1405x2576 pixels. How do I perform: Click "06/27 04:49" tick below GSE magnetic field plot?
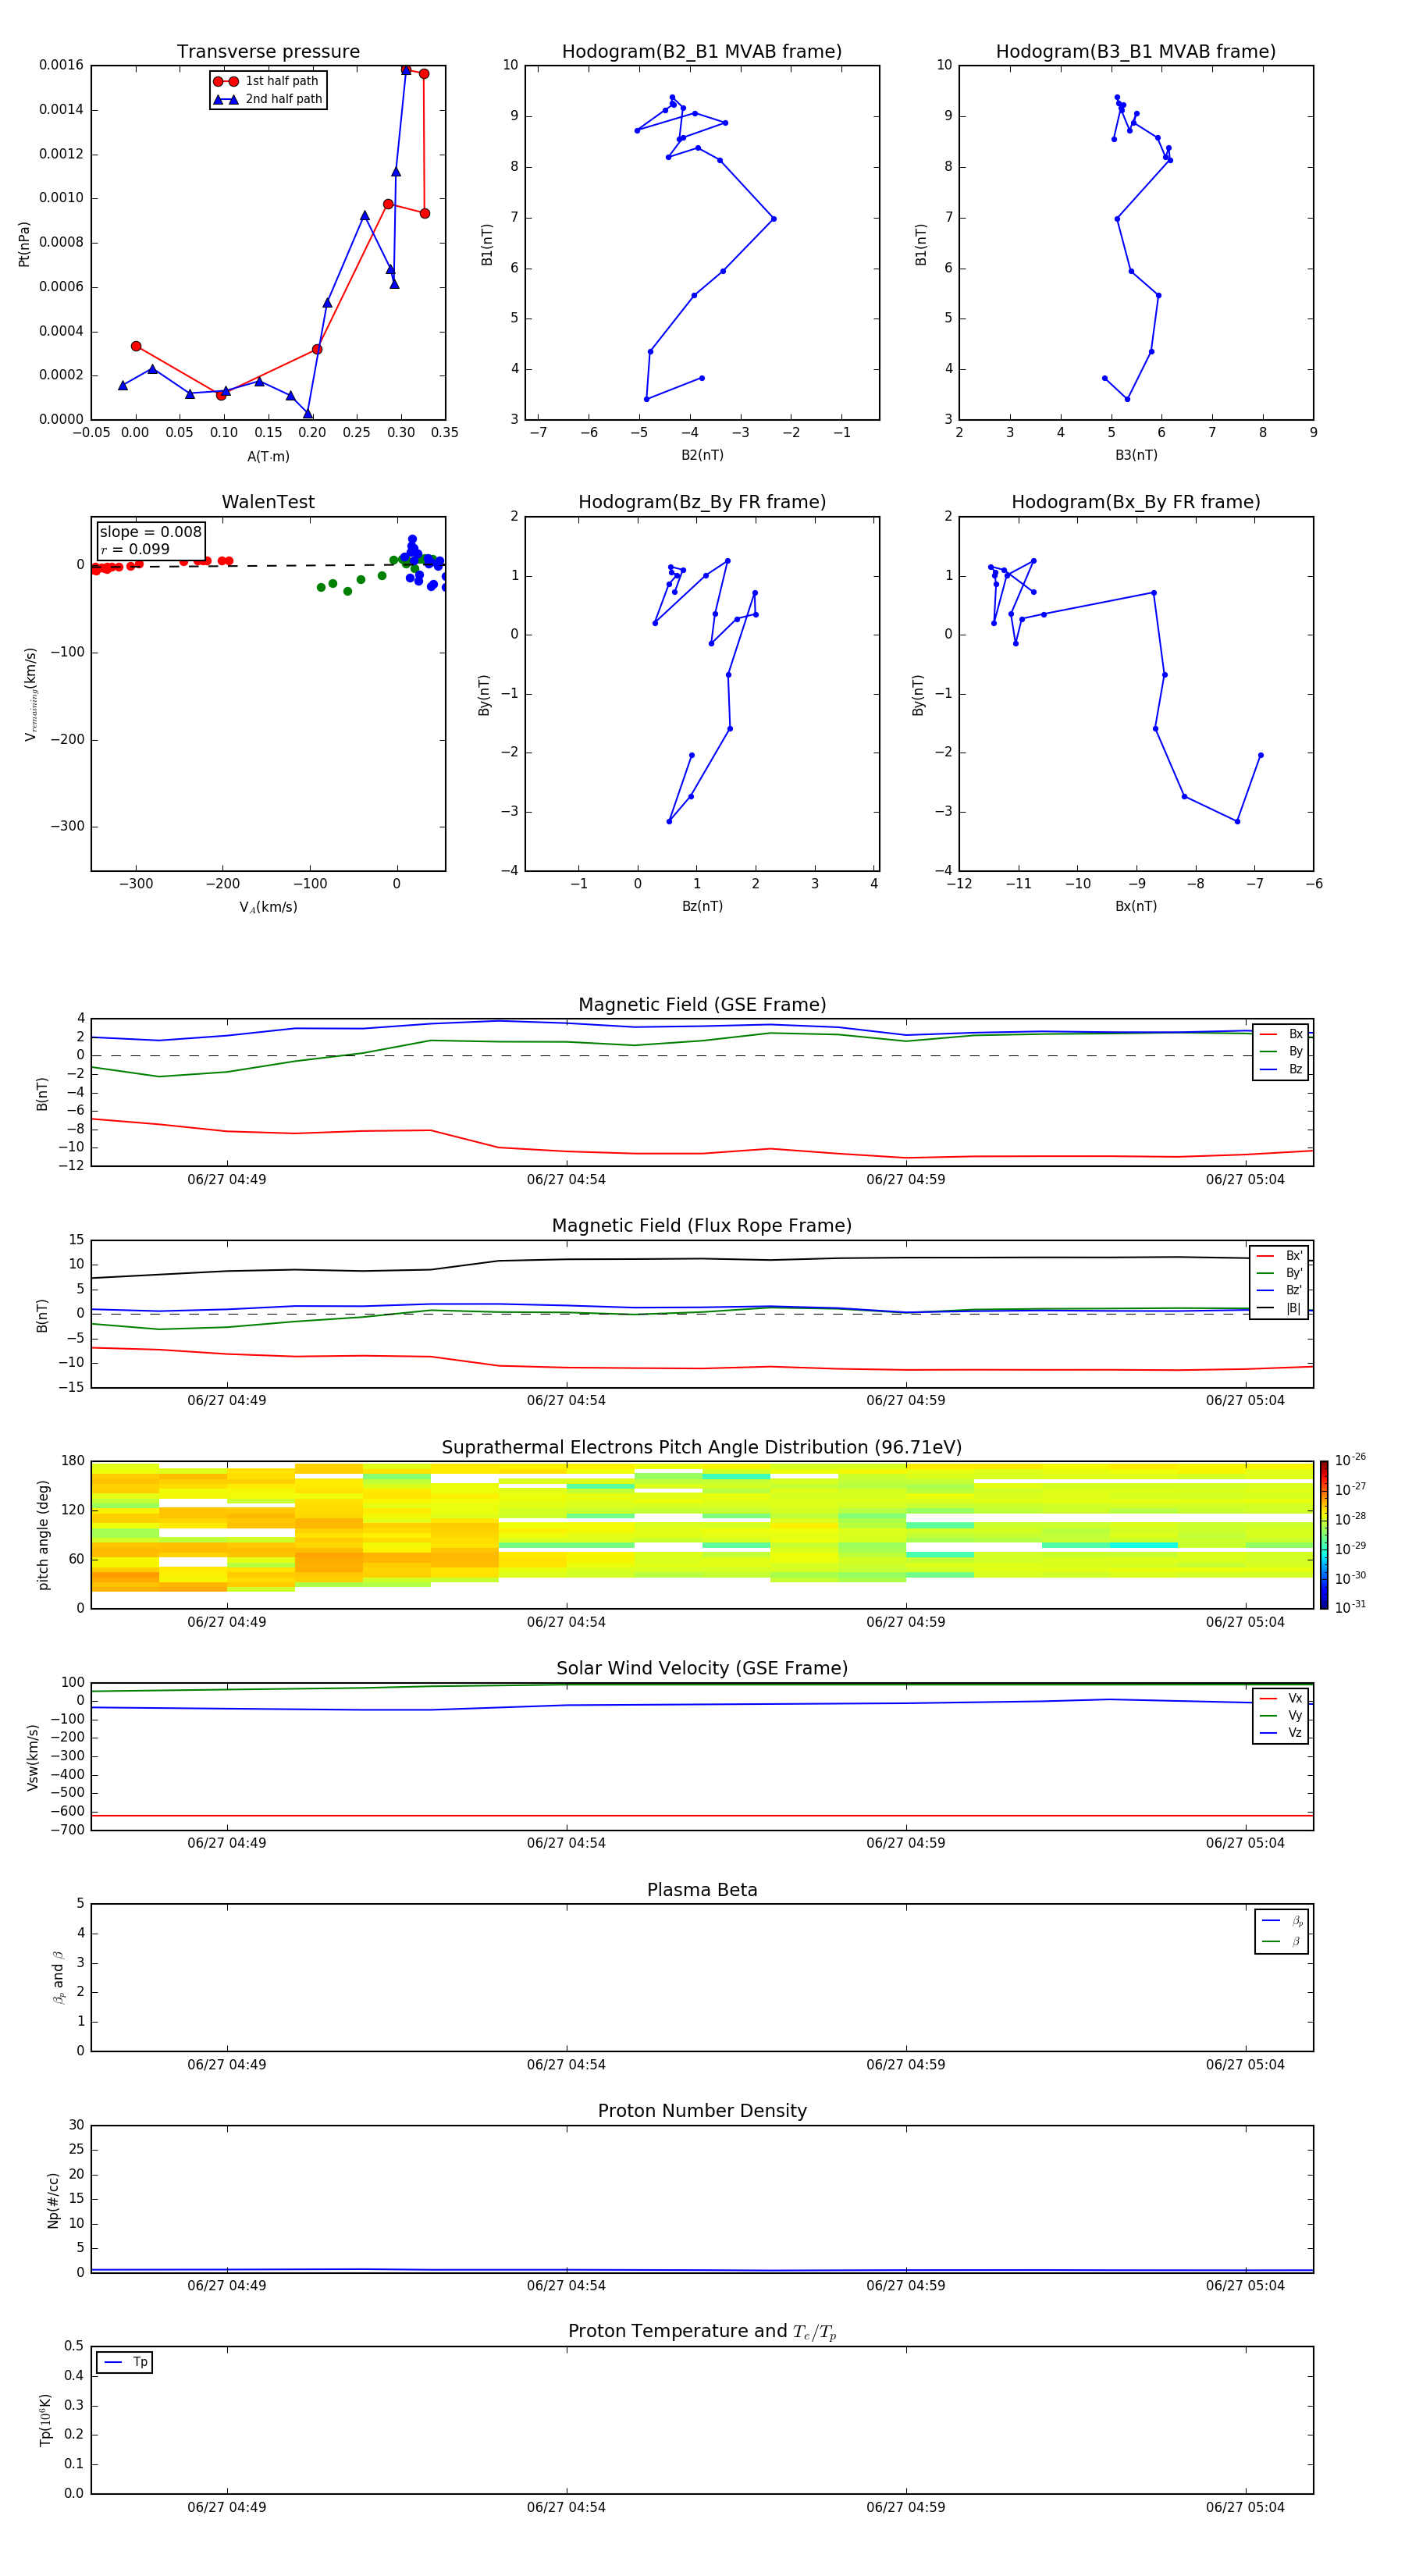point(227,1179)
